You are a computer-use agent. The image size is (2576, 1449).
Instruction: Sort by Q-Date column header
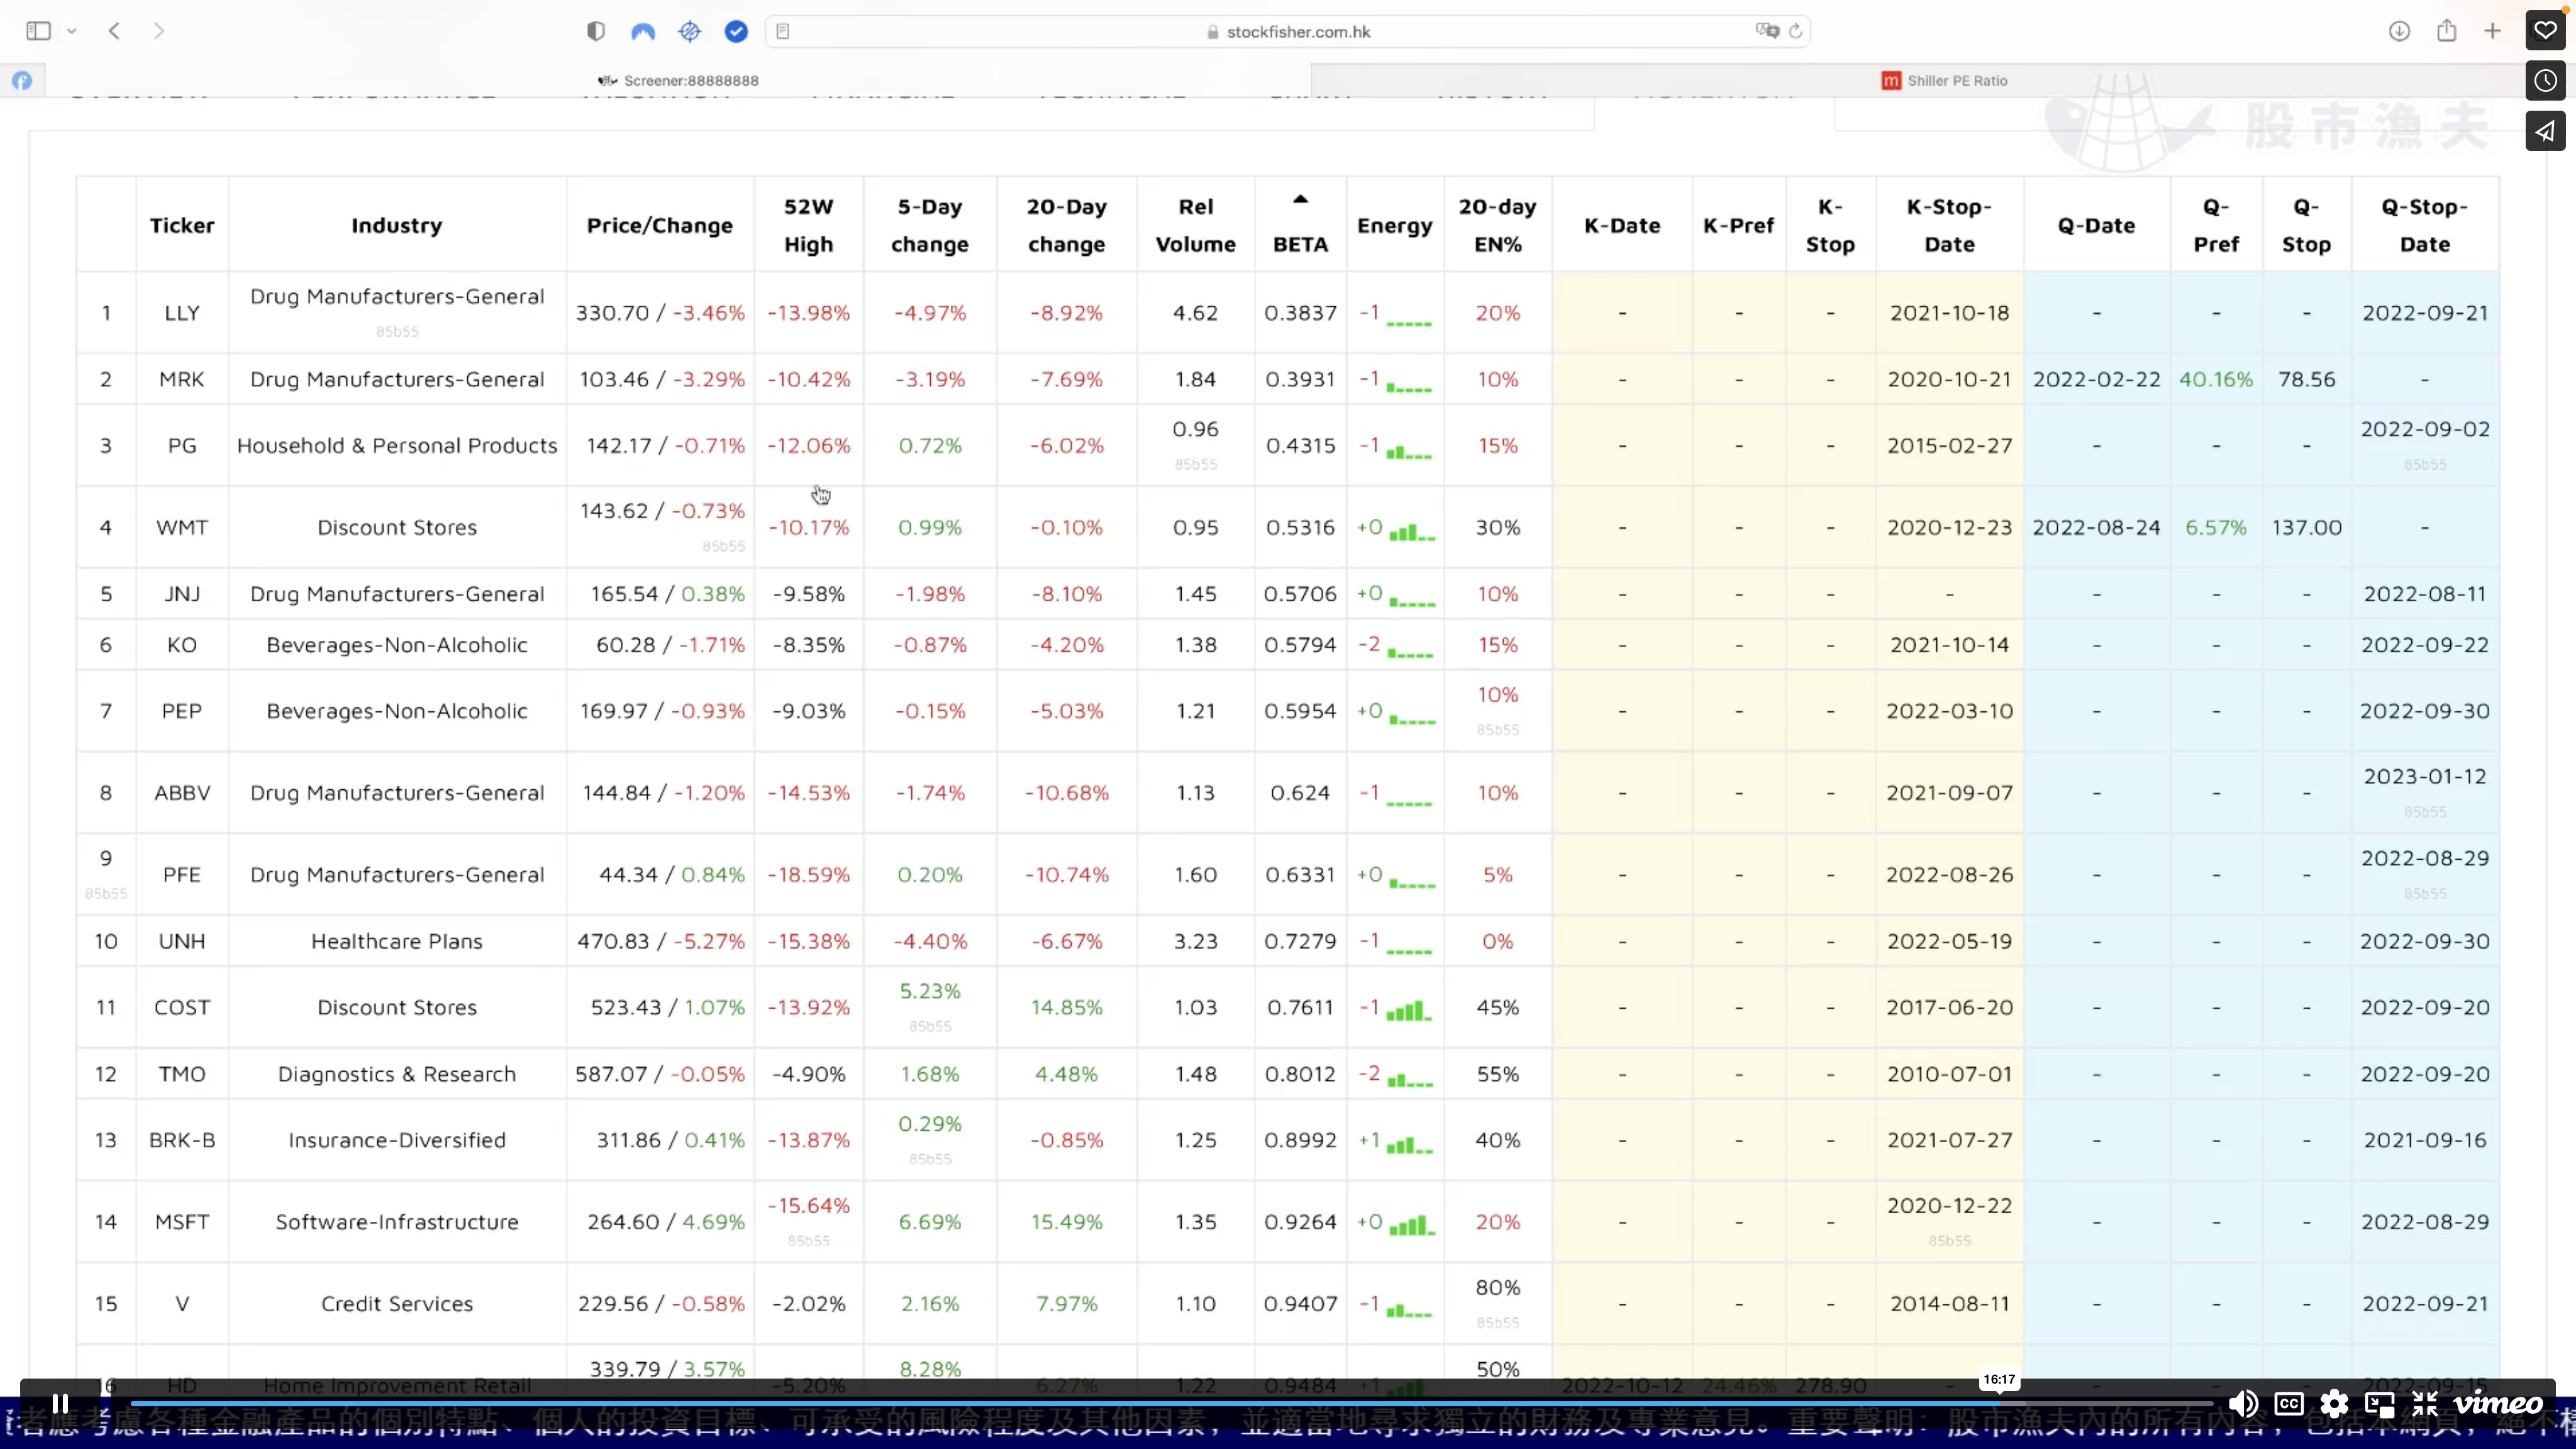coord(2097,225)
